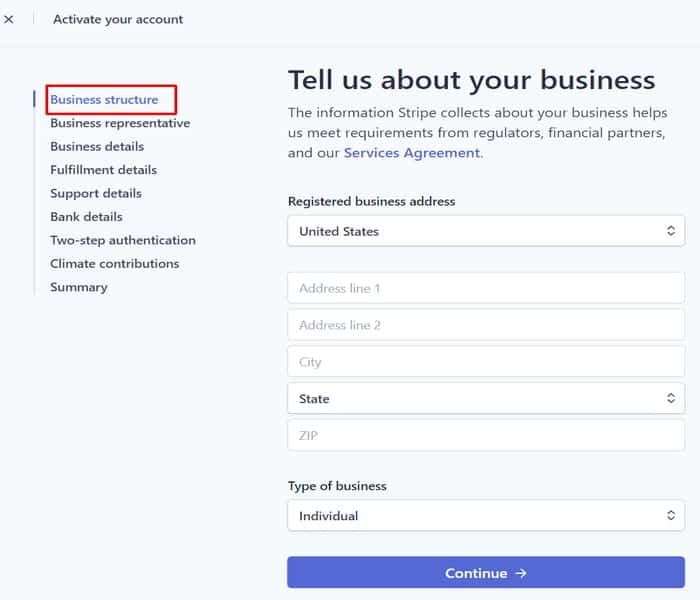Open the Business structure step
The width and height of the screenshot is (700, 600).
tap(104, 100)
